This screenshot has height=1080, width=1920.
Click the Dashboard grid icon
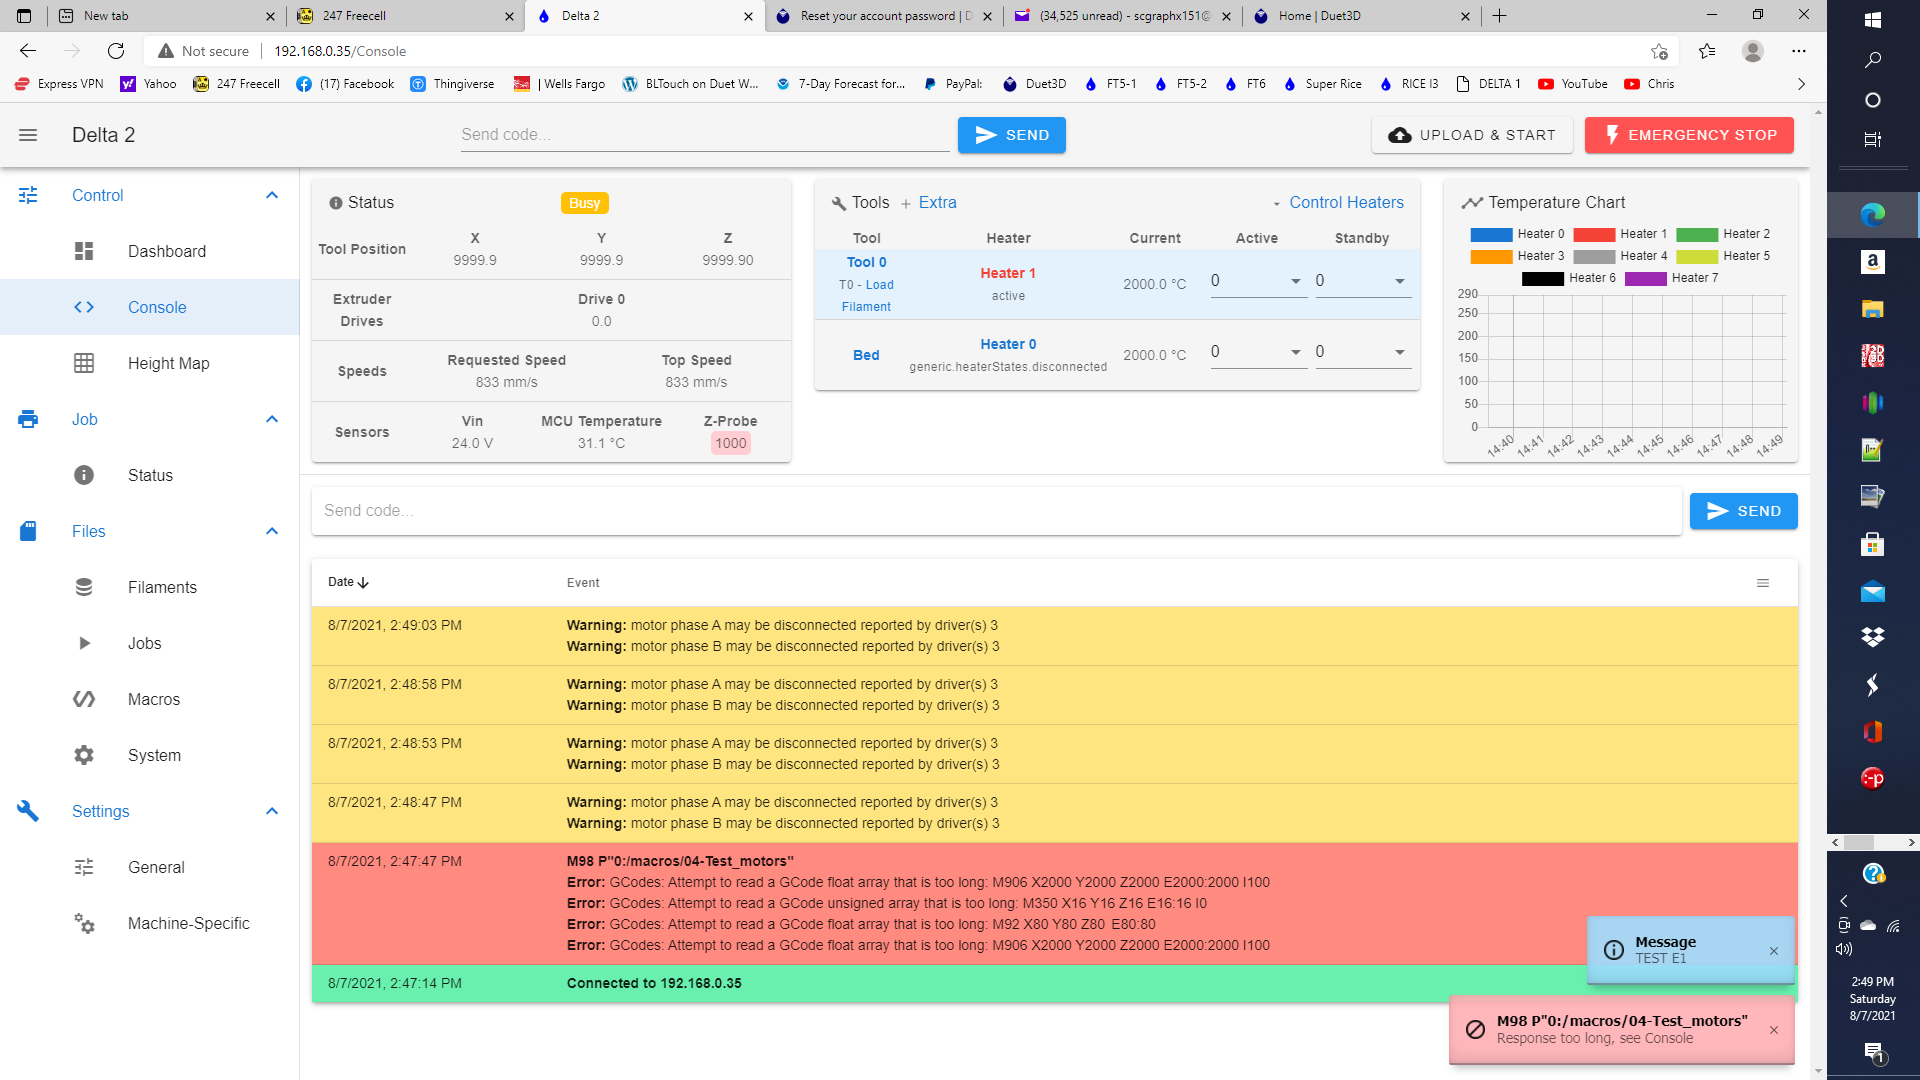coord(84,251)
